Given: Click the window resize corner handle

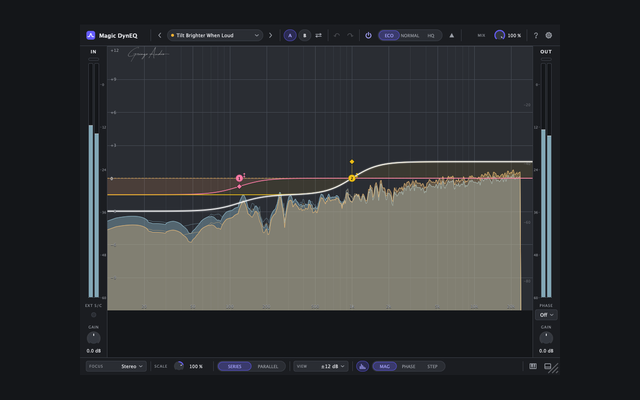Looking at the screenshot, I should (554, 369).
